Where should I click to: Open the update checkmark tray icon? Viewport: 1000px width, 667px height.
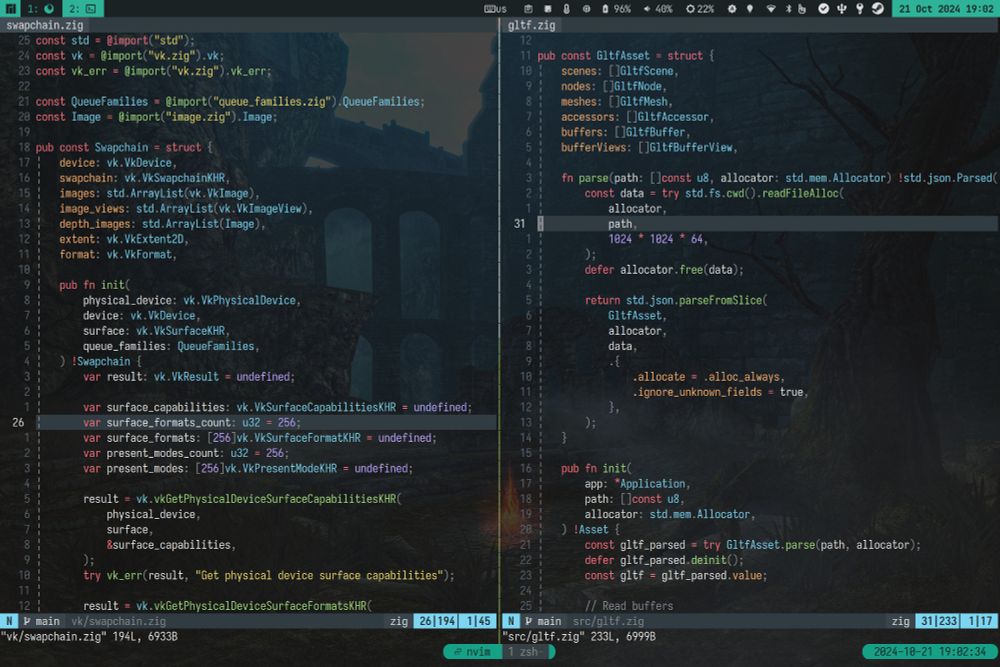pos(823,7)
